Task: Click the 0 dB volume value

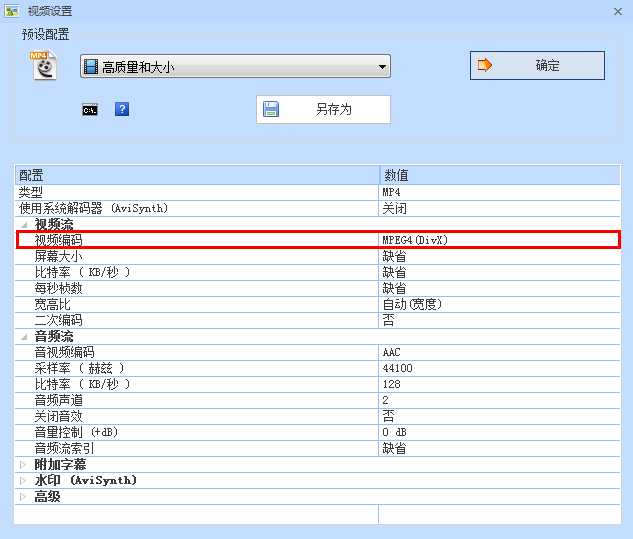Action: click(x=499, y=432)
